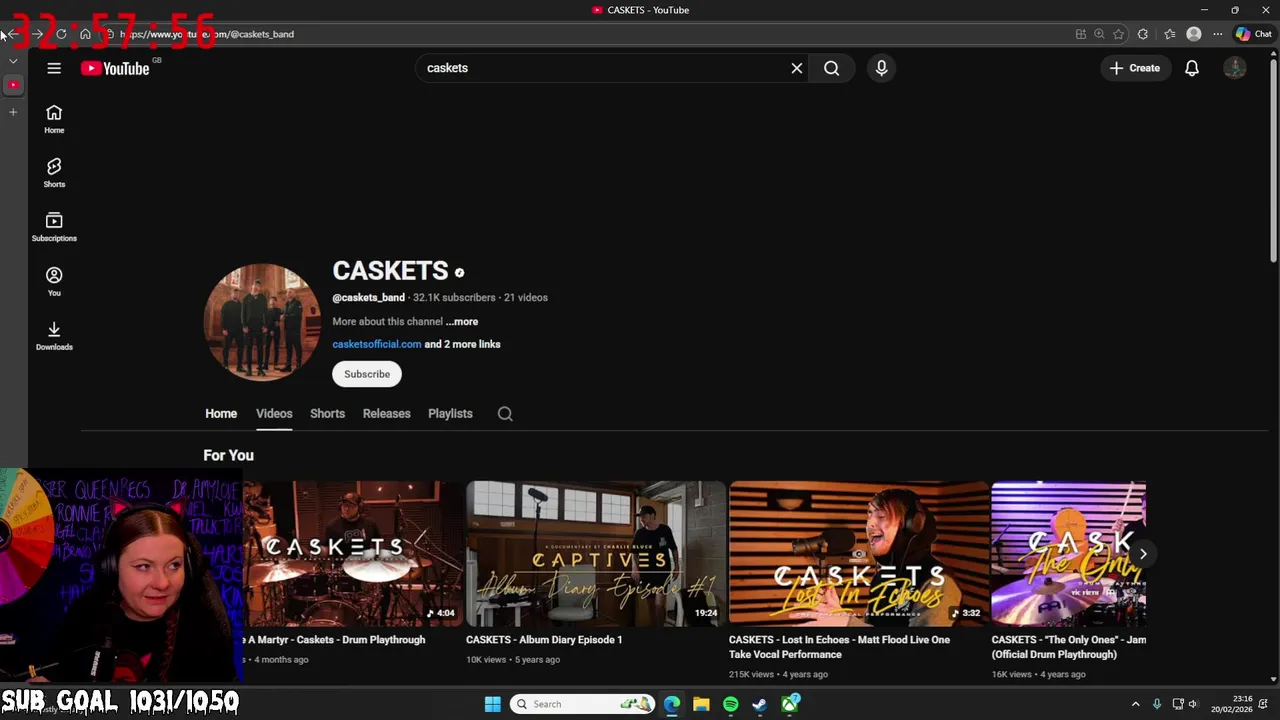
Task: Open the YouTube notifications bell
Action: point(1192,68)
